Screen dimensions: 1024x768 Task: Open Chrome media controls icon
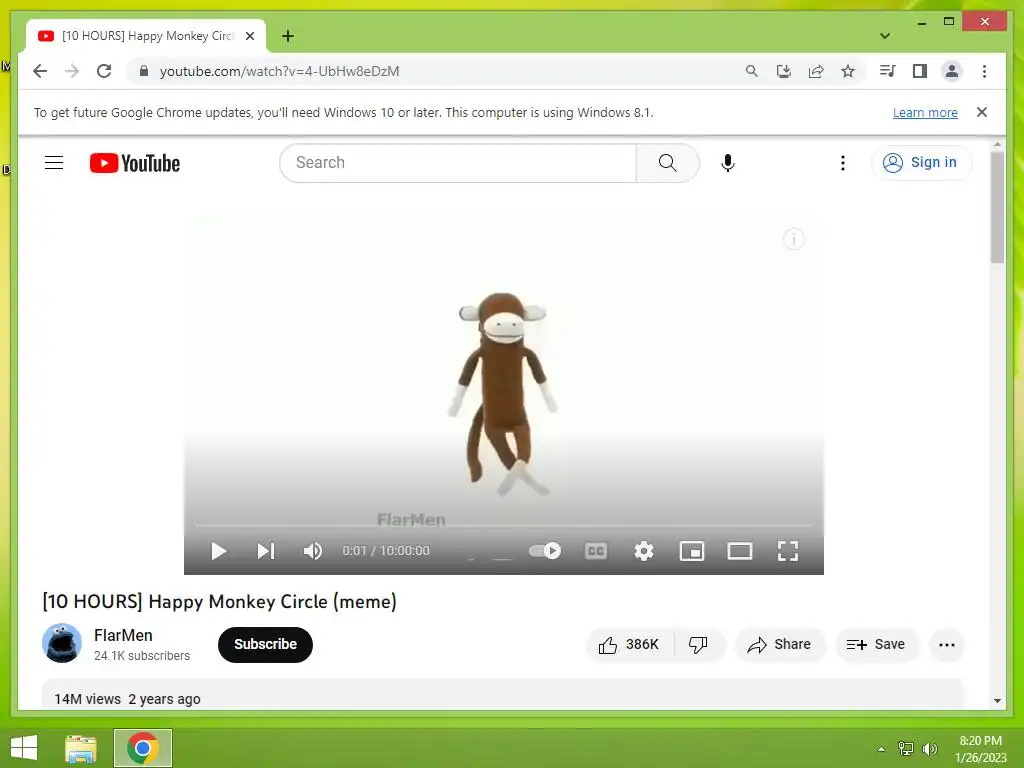[888, 71]
